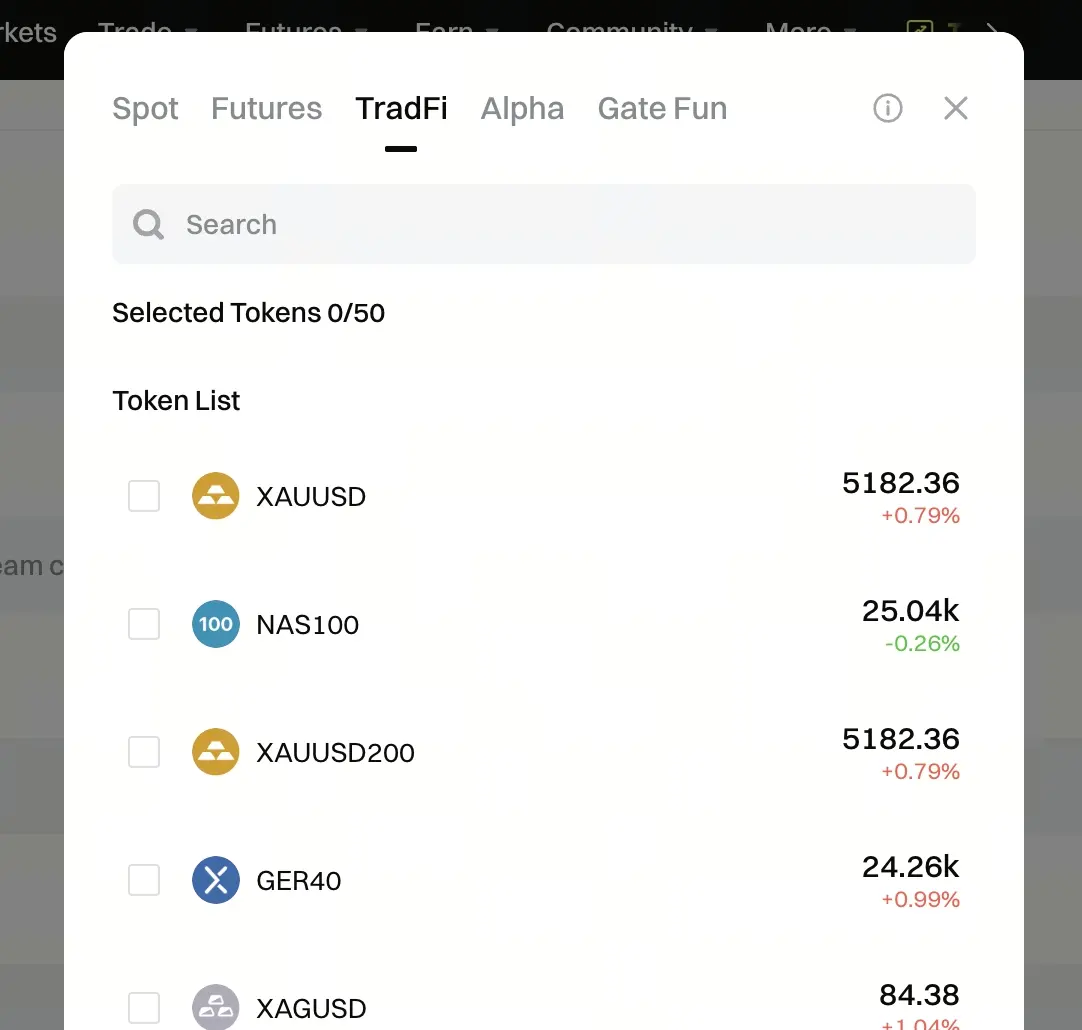The height and width of the screenshot is (1030, 1082).
Task: Select the NAS100 checkbox
Action: (x=144, y=624)
